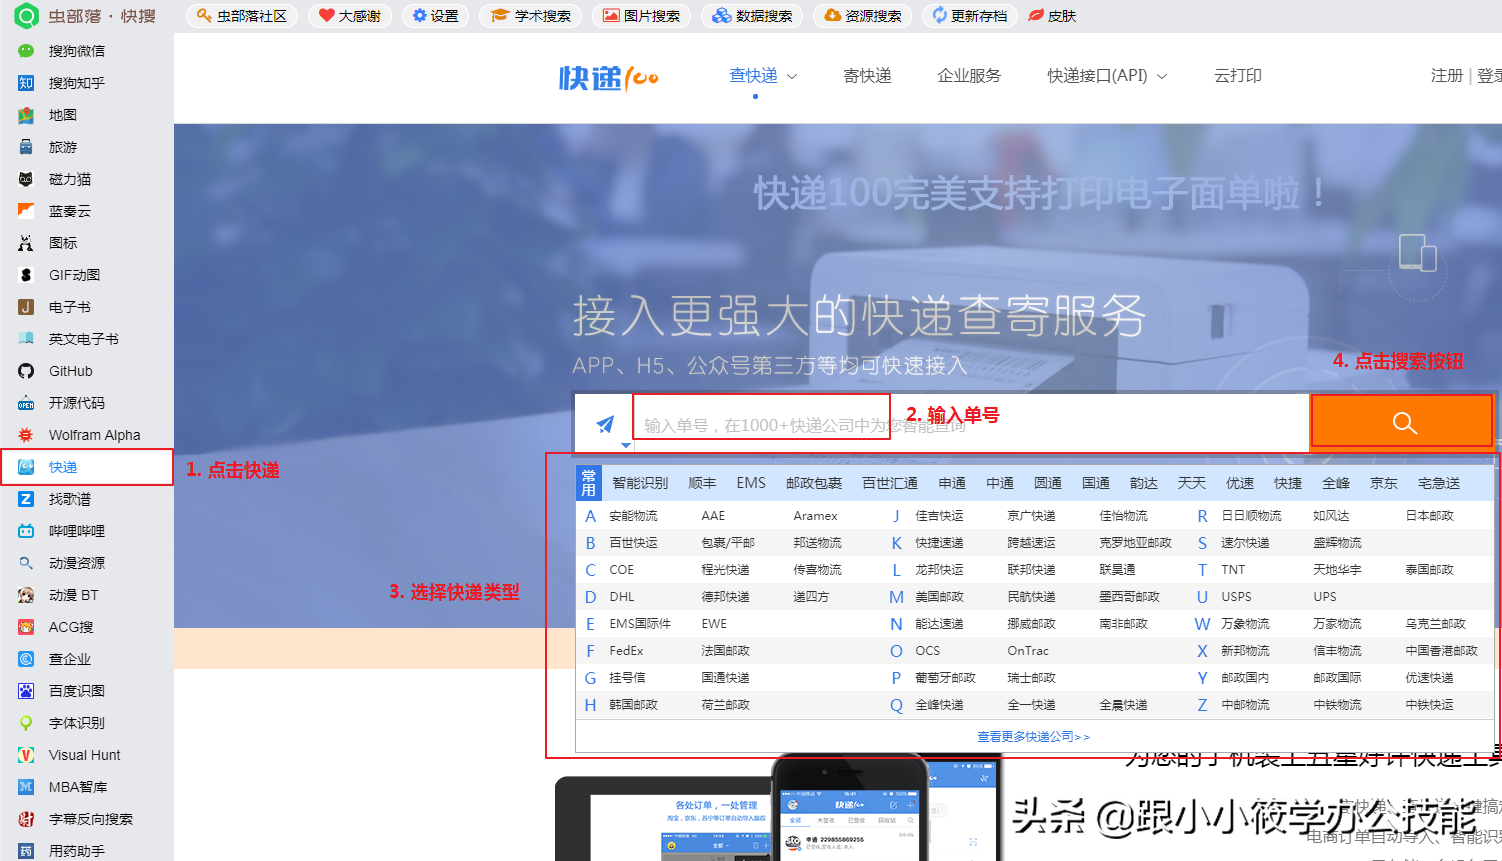Open the 查企业 icon
The width and height of the screenshot is (1502, 861).
point(26,659)
